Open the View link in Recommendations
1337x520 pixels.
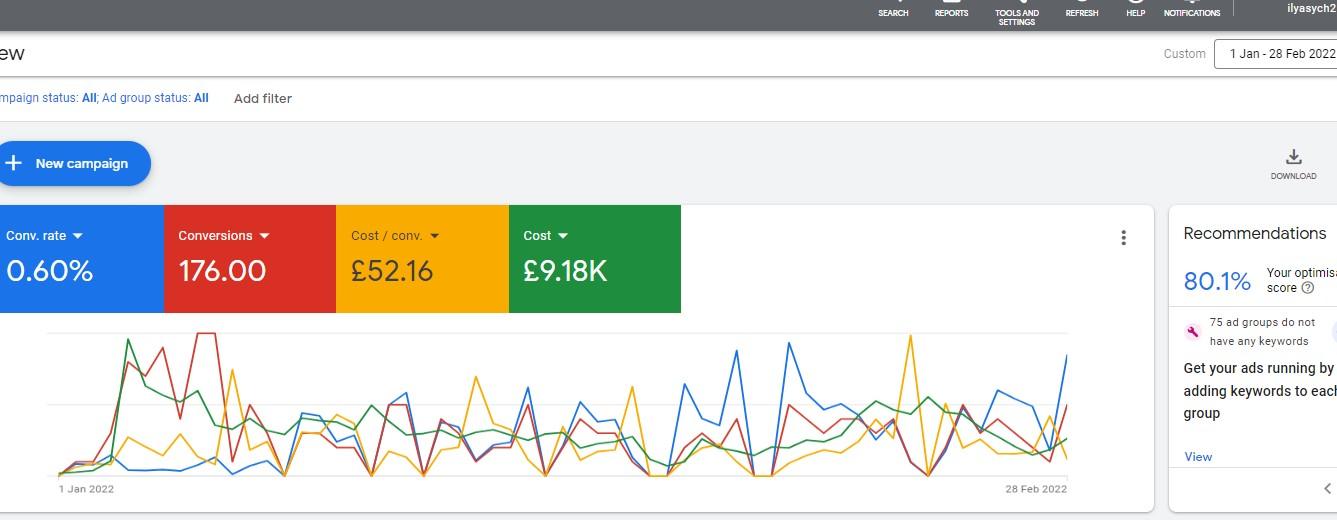[x=1198, y=457]
